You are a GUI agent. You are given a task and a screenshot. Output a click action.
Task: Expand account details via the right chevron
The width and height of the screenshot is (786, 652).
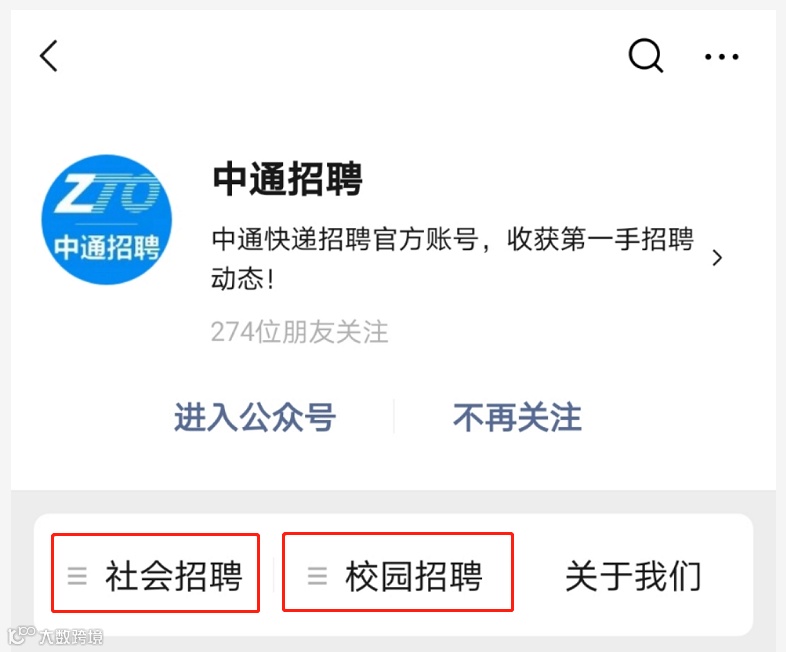coord(717,258)
